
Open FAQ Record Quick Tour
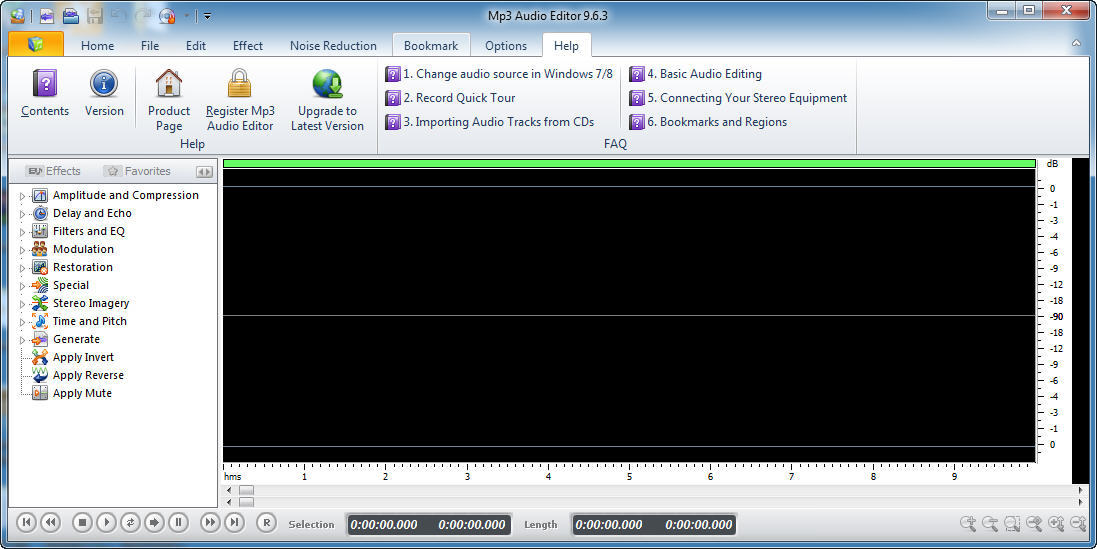(451, 98)
